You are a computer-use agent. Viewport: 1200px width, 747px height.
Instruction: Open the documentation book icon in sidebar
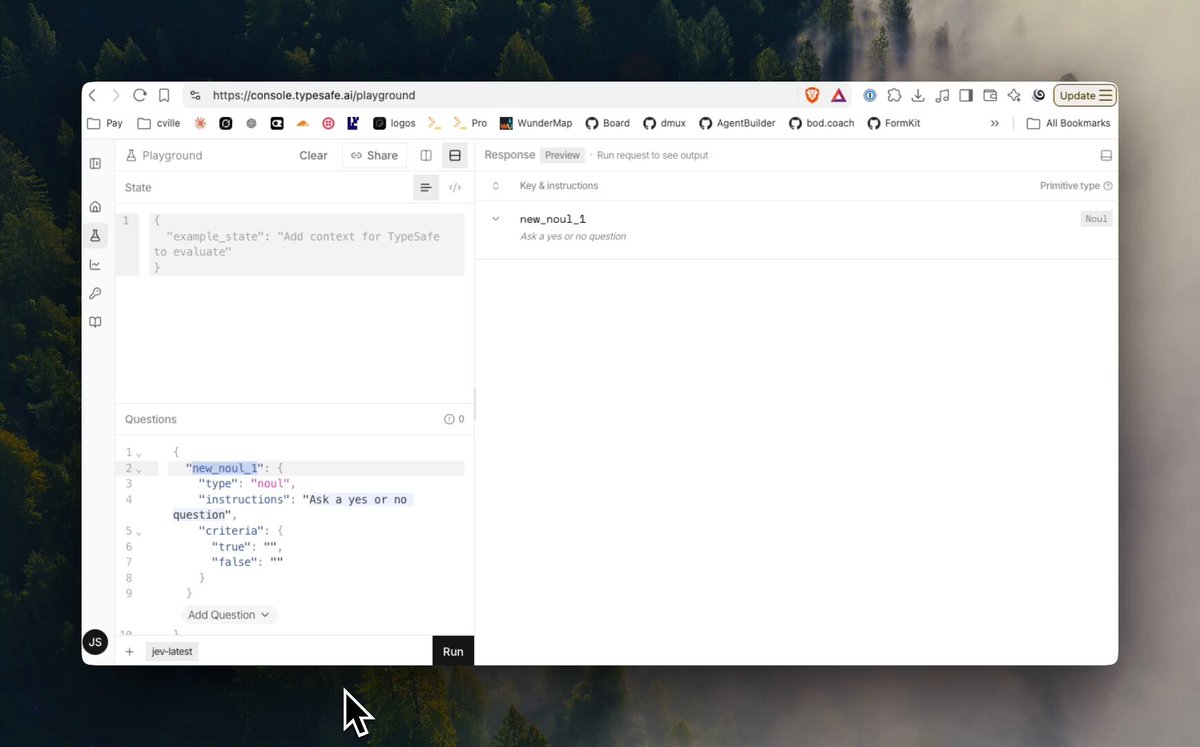95,322
